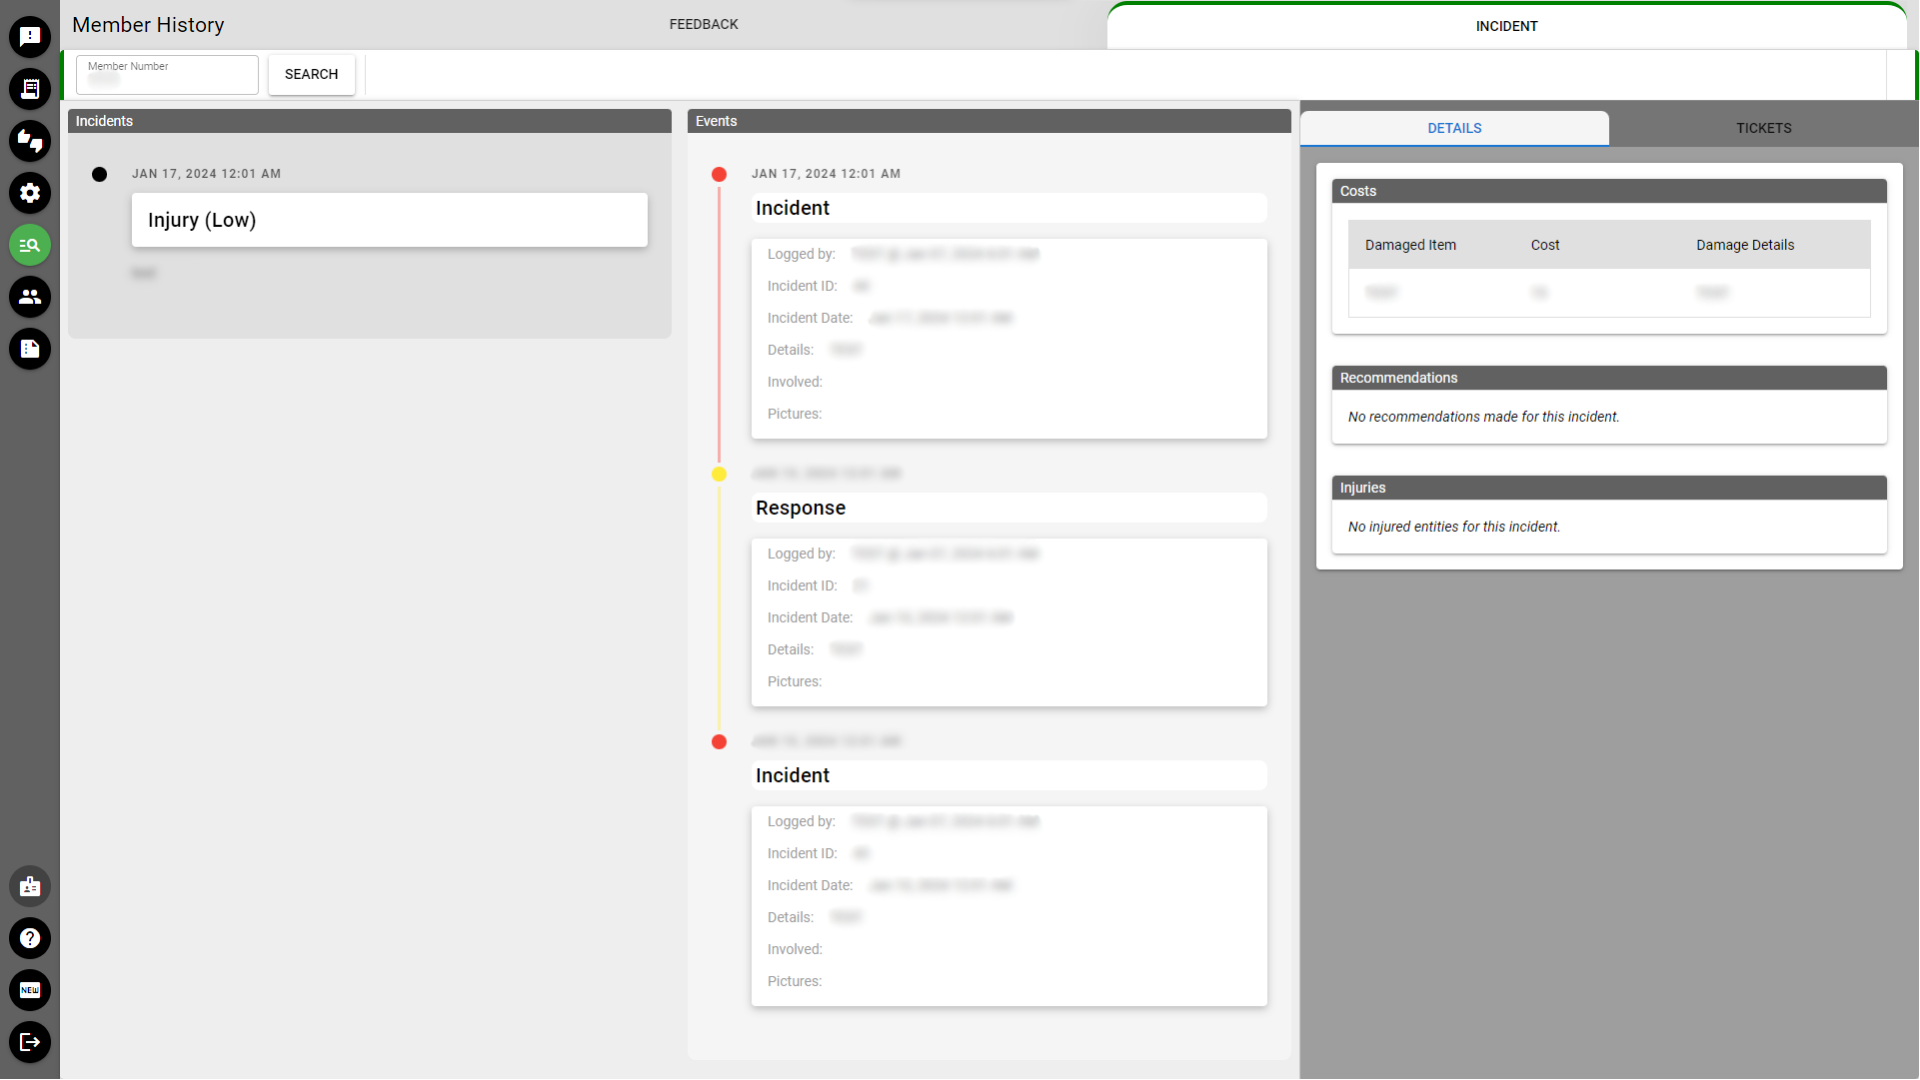Select the Injury (Low) incident card

tap(389, 220)
